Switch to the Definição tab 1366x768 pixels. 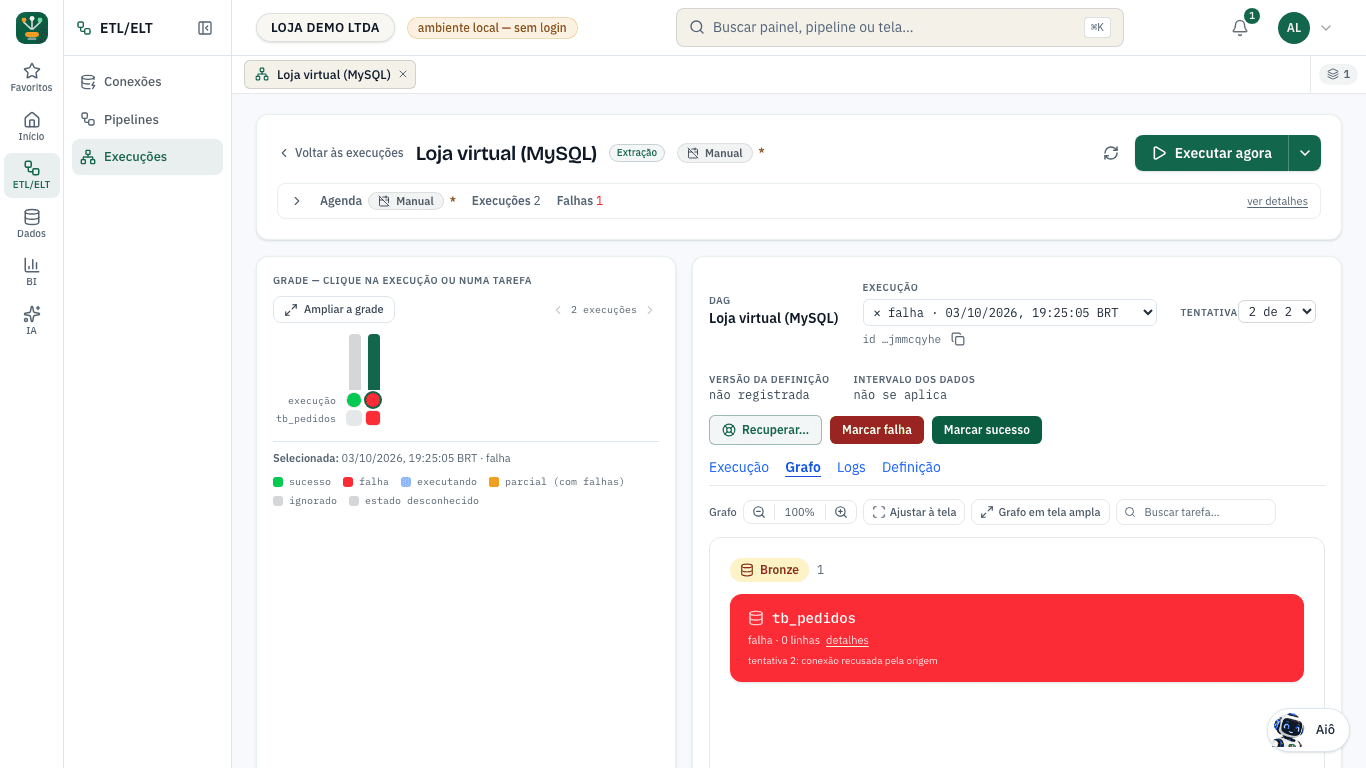point(911,467)
